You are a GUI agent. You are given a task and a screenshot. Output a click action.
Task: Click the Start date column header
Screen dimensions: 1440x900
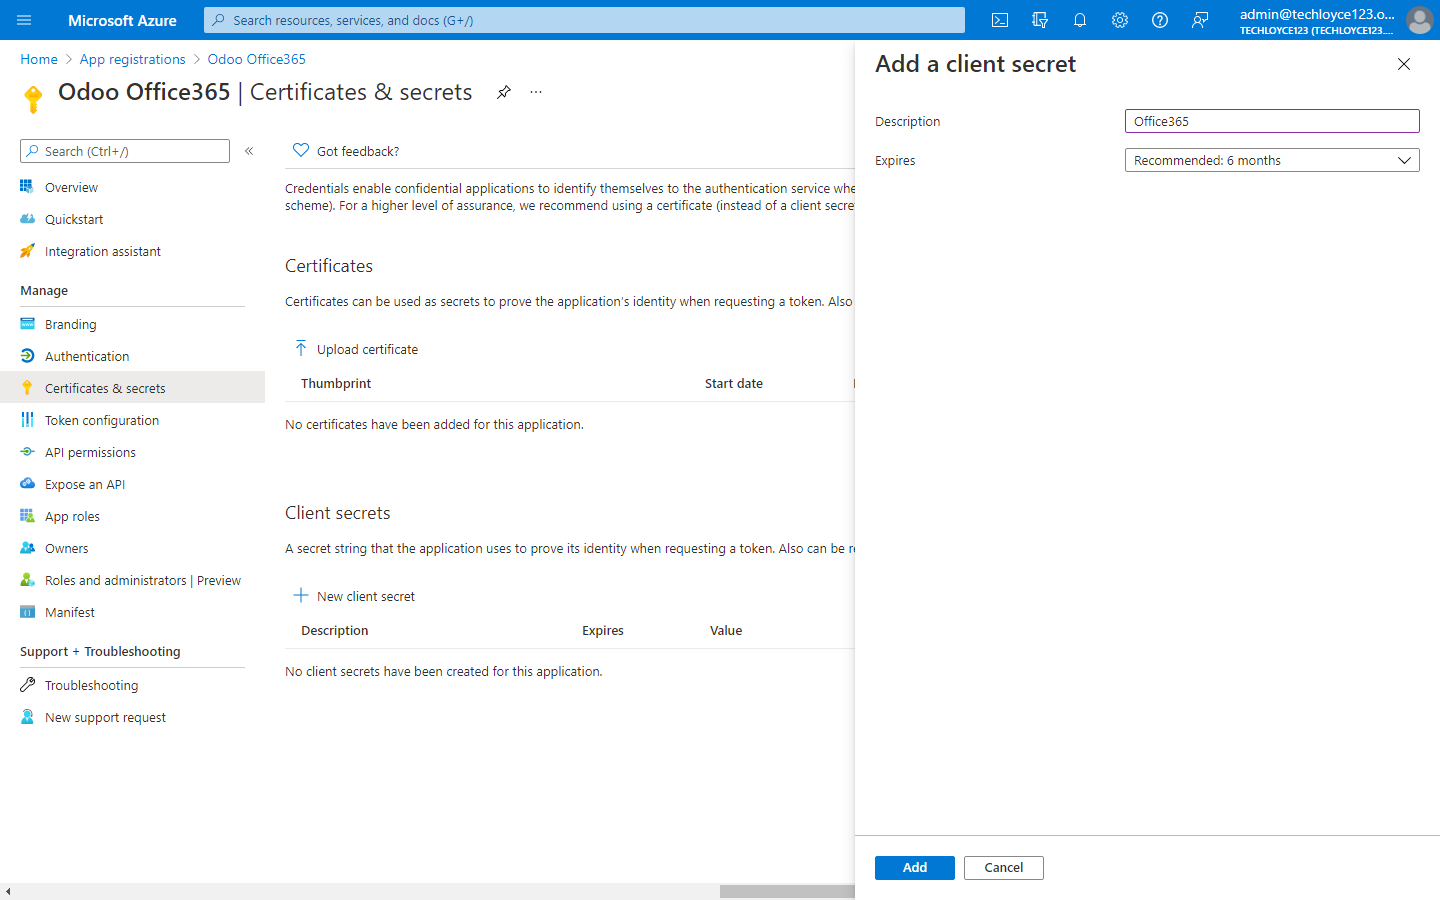click(x=734, y=383)
